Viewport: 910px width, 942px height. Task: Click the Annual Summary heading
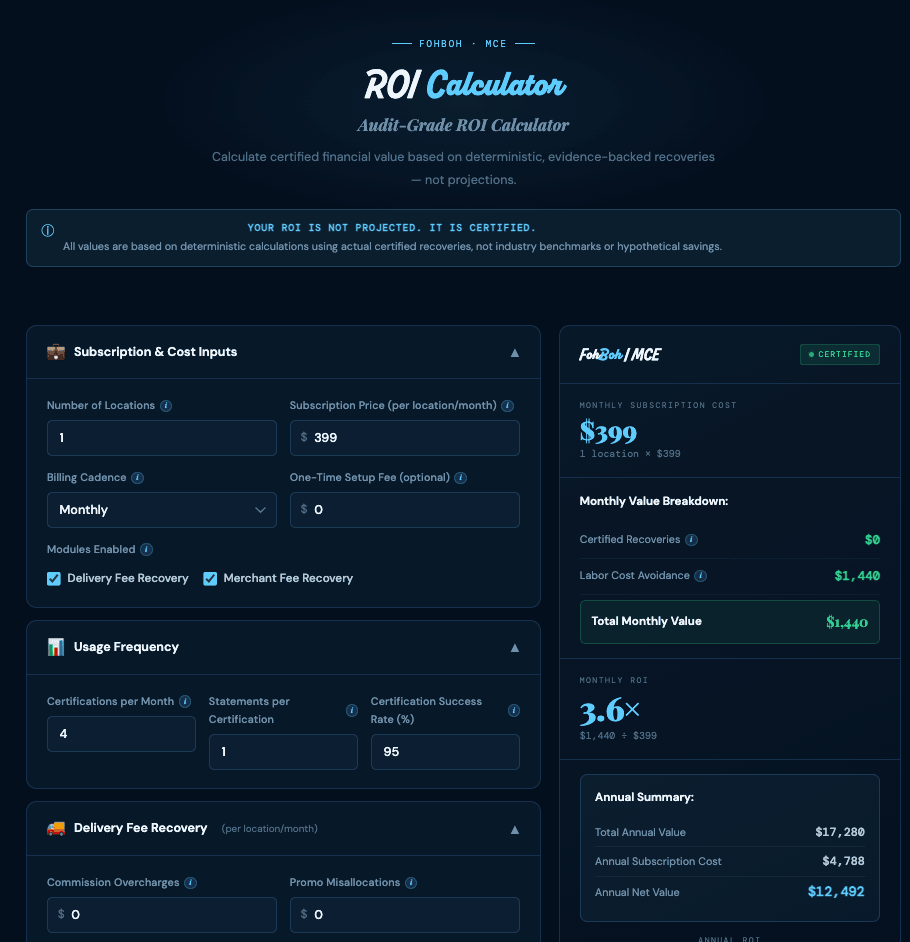coord(645,798)
